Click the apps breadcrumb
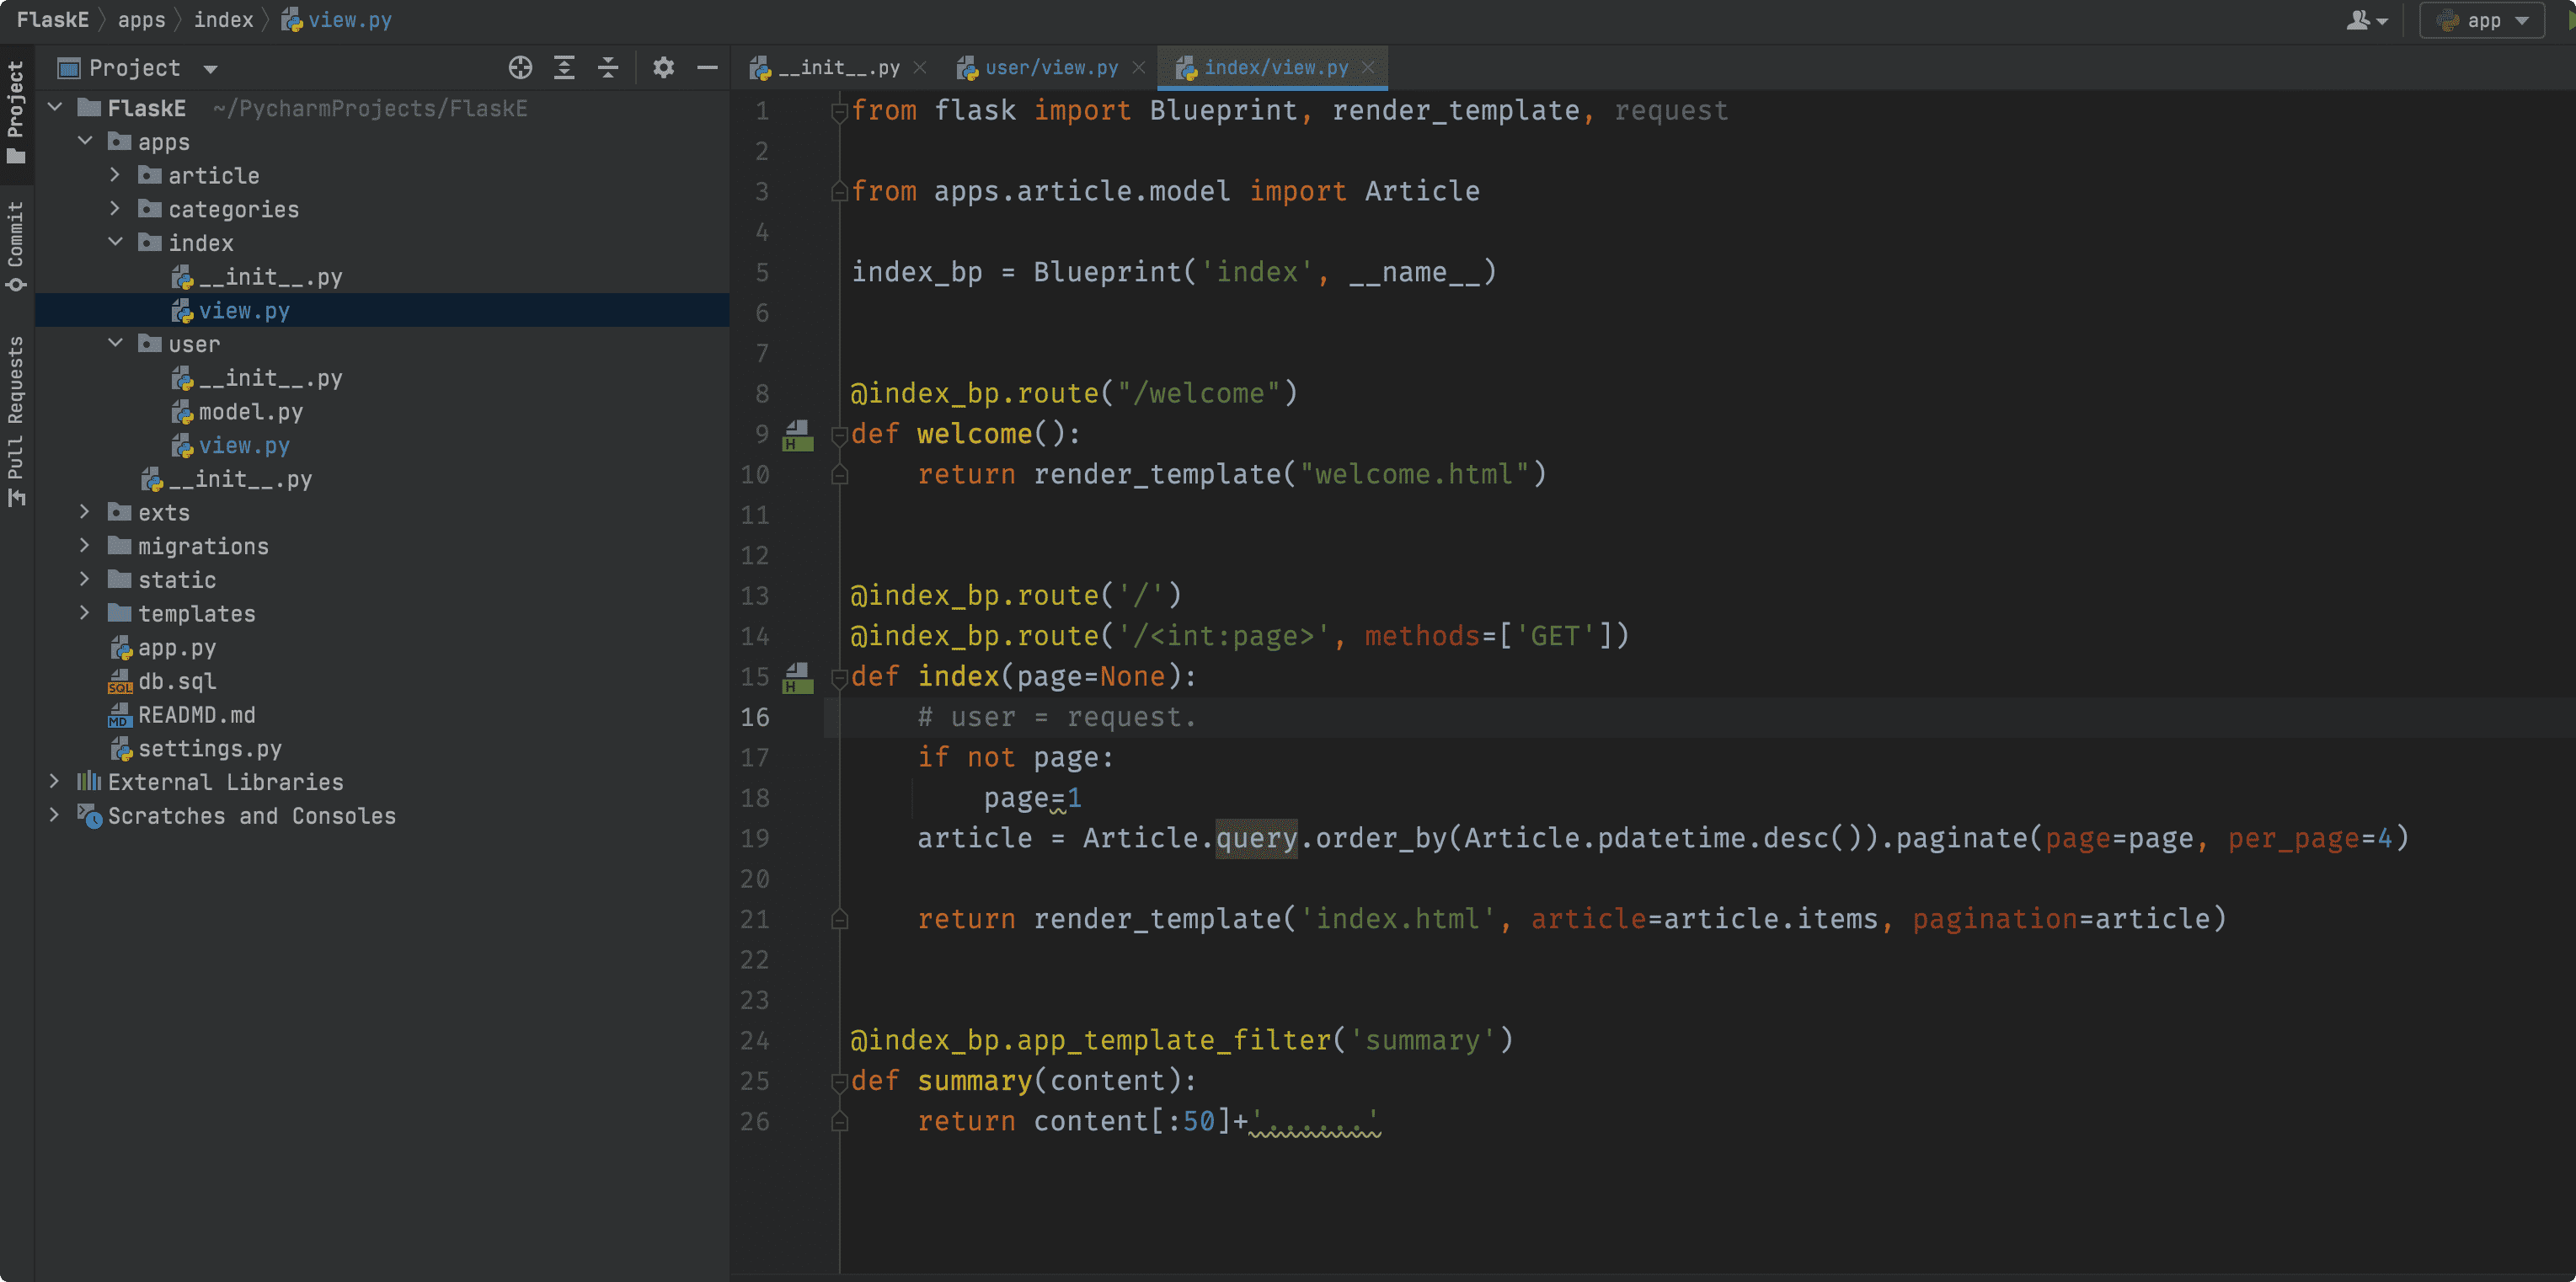The image size is (2576, 1282). 141,20
